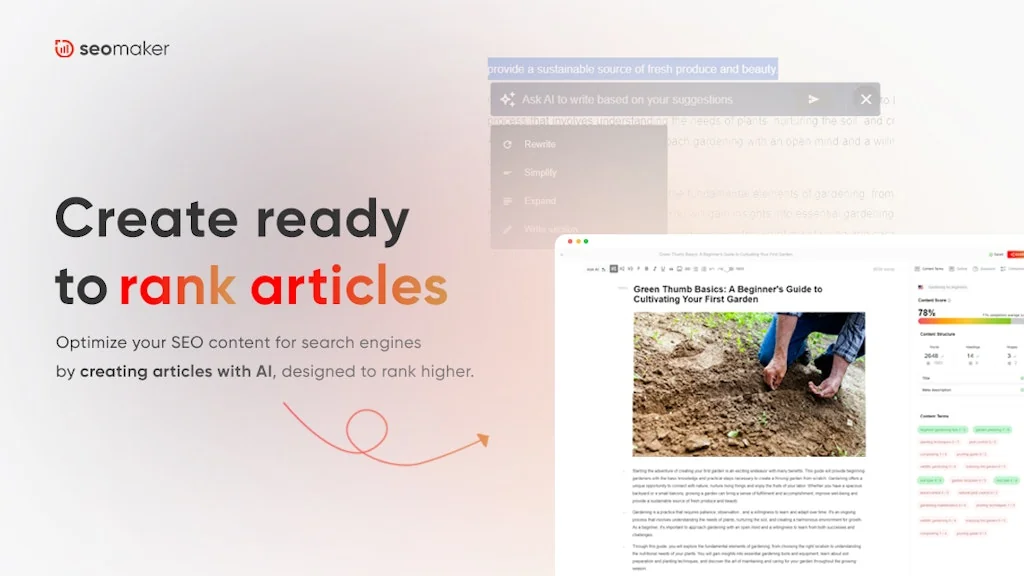
Task: Click the Ask AI button in the editor toolbar
Action: click(x=594, y=269)
